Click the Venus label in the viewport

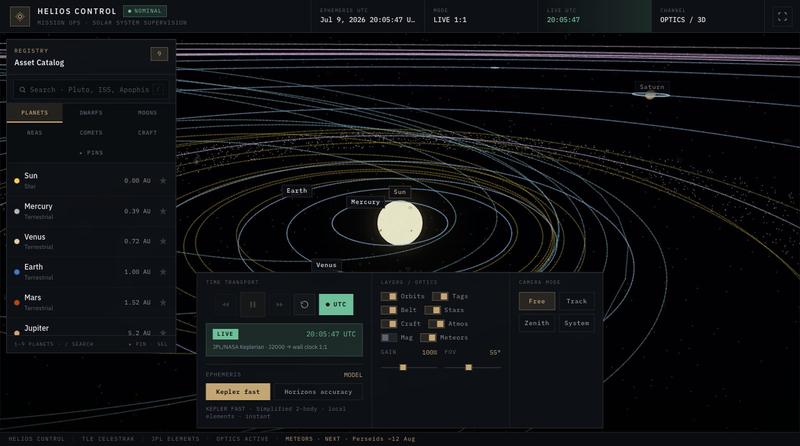pyautogui.click(x=326, y=265)
